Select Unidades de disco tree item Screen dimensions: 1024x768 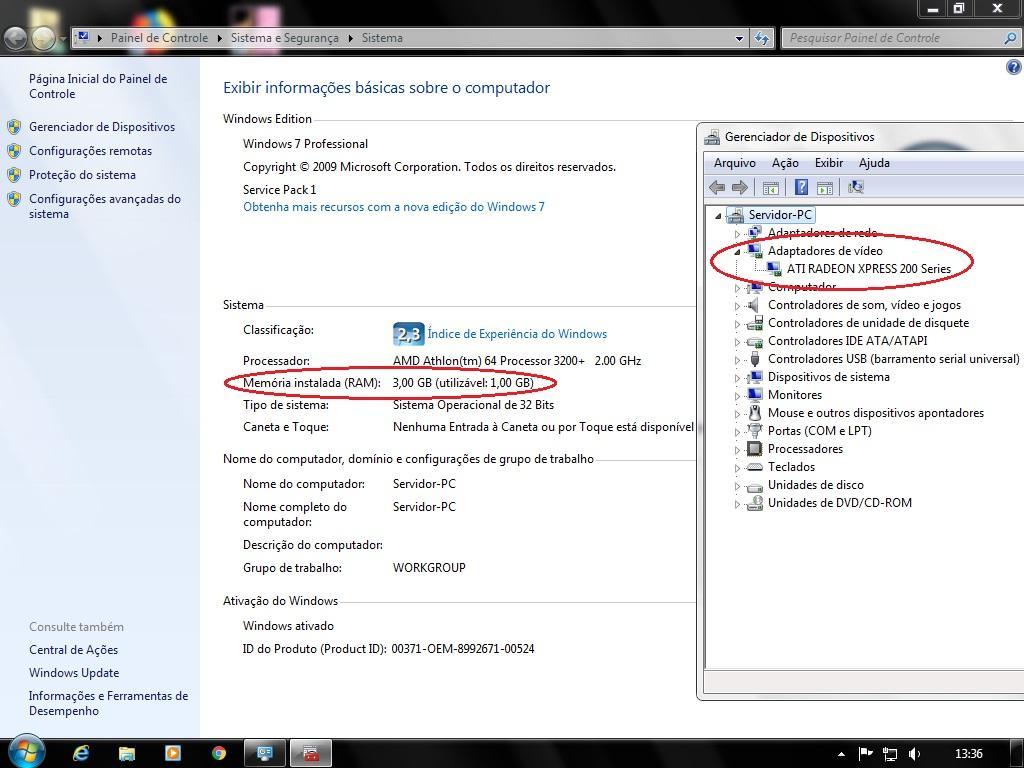816,485
